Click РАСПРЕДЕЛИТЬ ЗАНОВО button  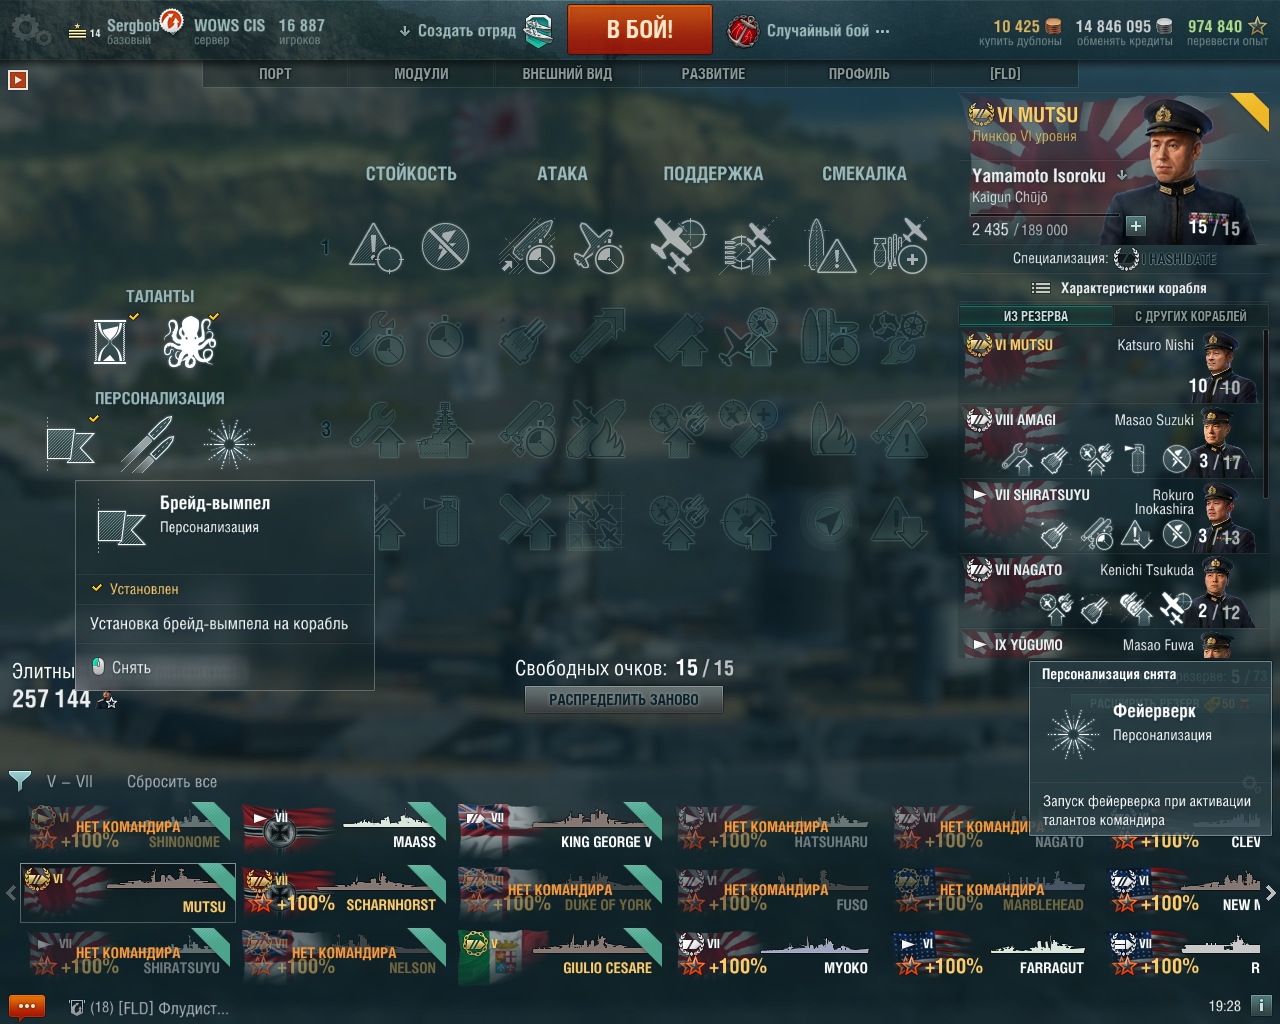pos(624,700)
